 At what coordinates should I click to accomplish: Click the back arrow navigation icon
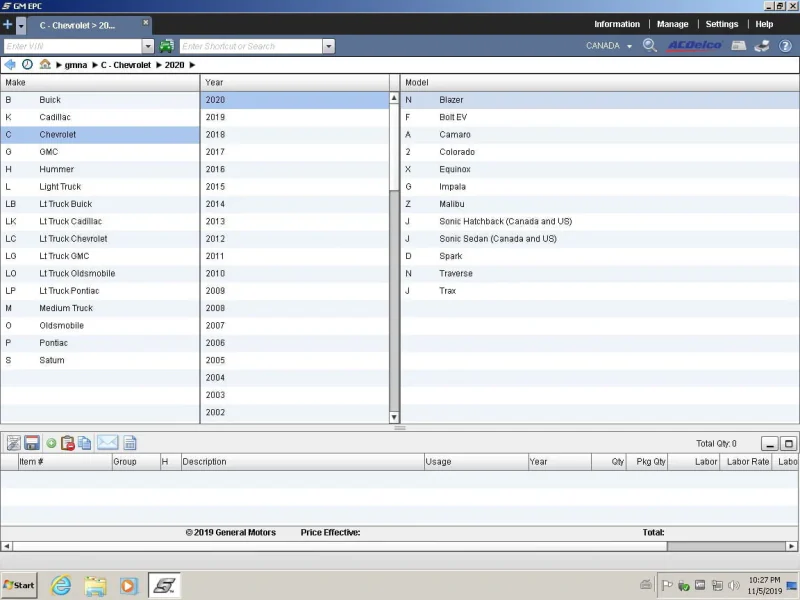click(x=10, y=65)
